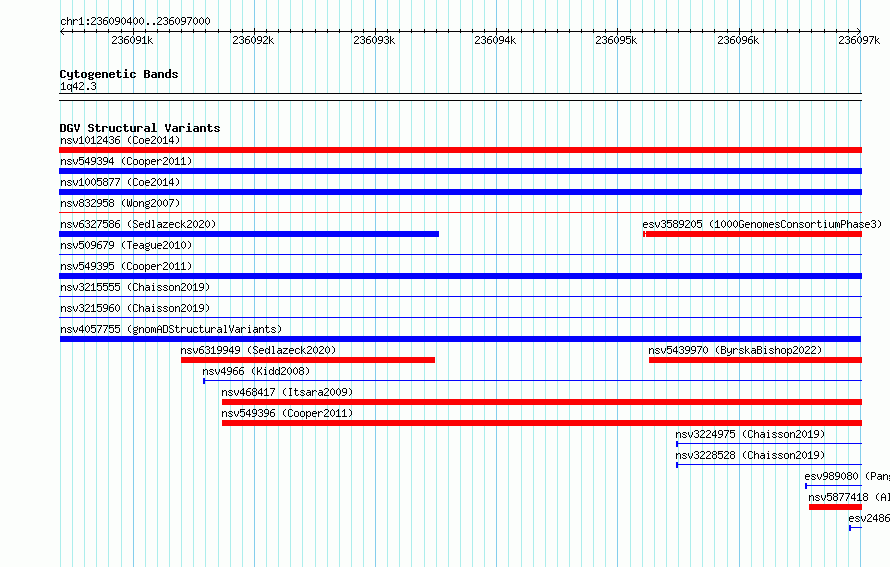This screenshot has height=567, width=890.
Task: Click nsv3215960 (Chaisson2019) variant label
Action: click(x=135, y=308)
